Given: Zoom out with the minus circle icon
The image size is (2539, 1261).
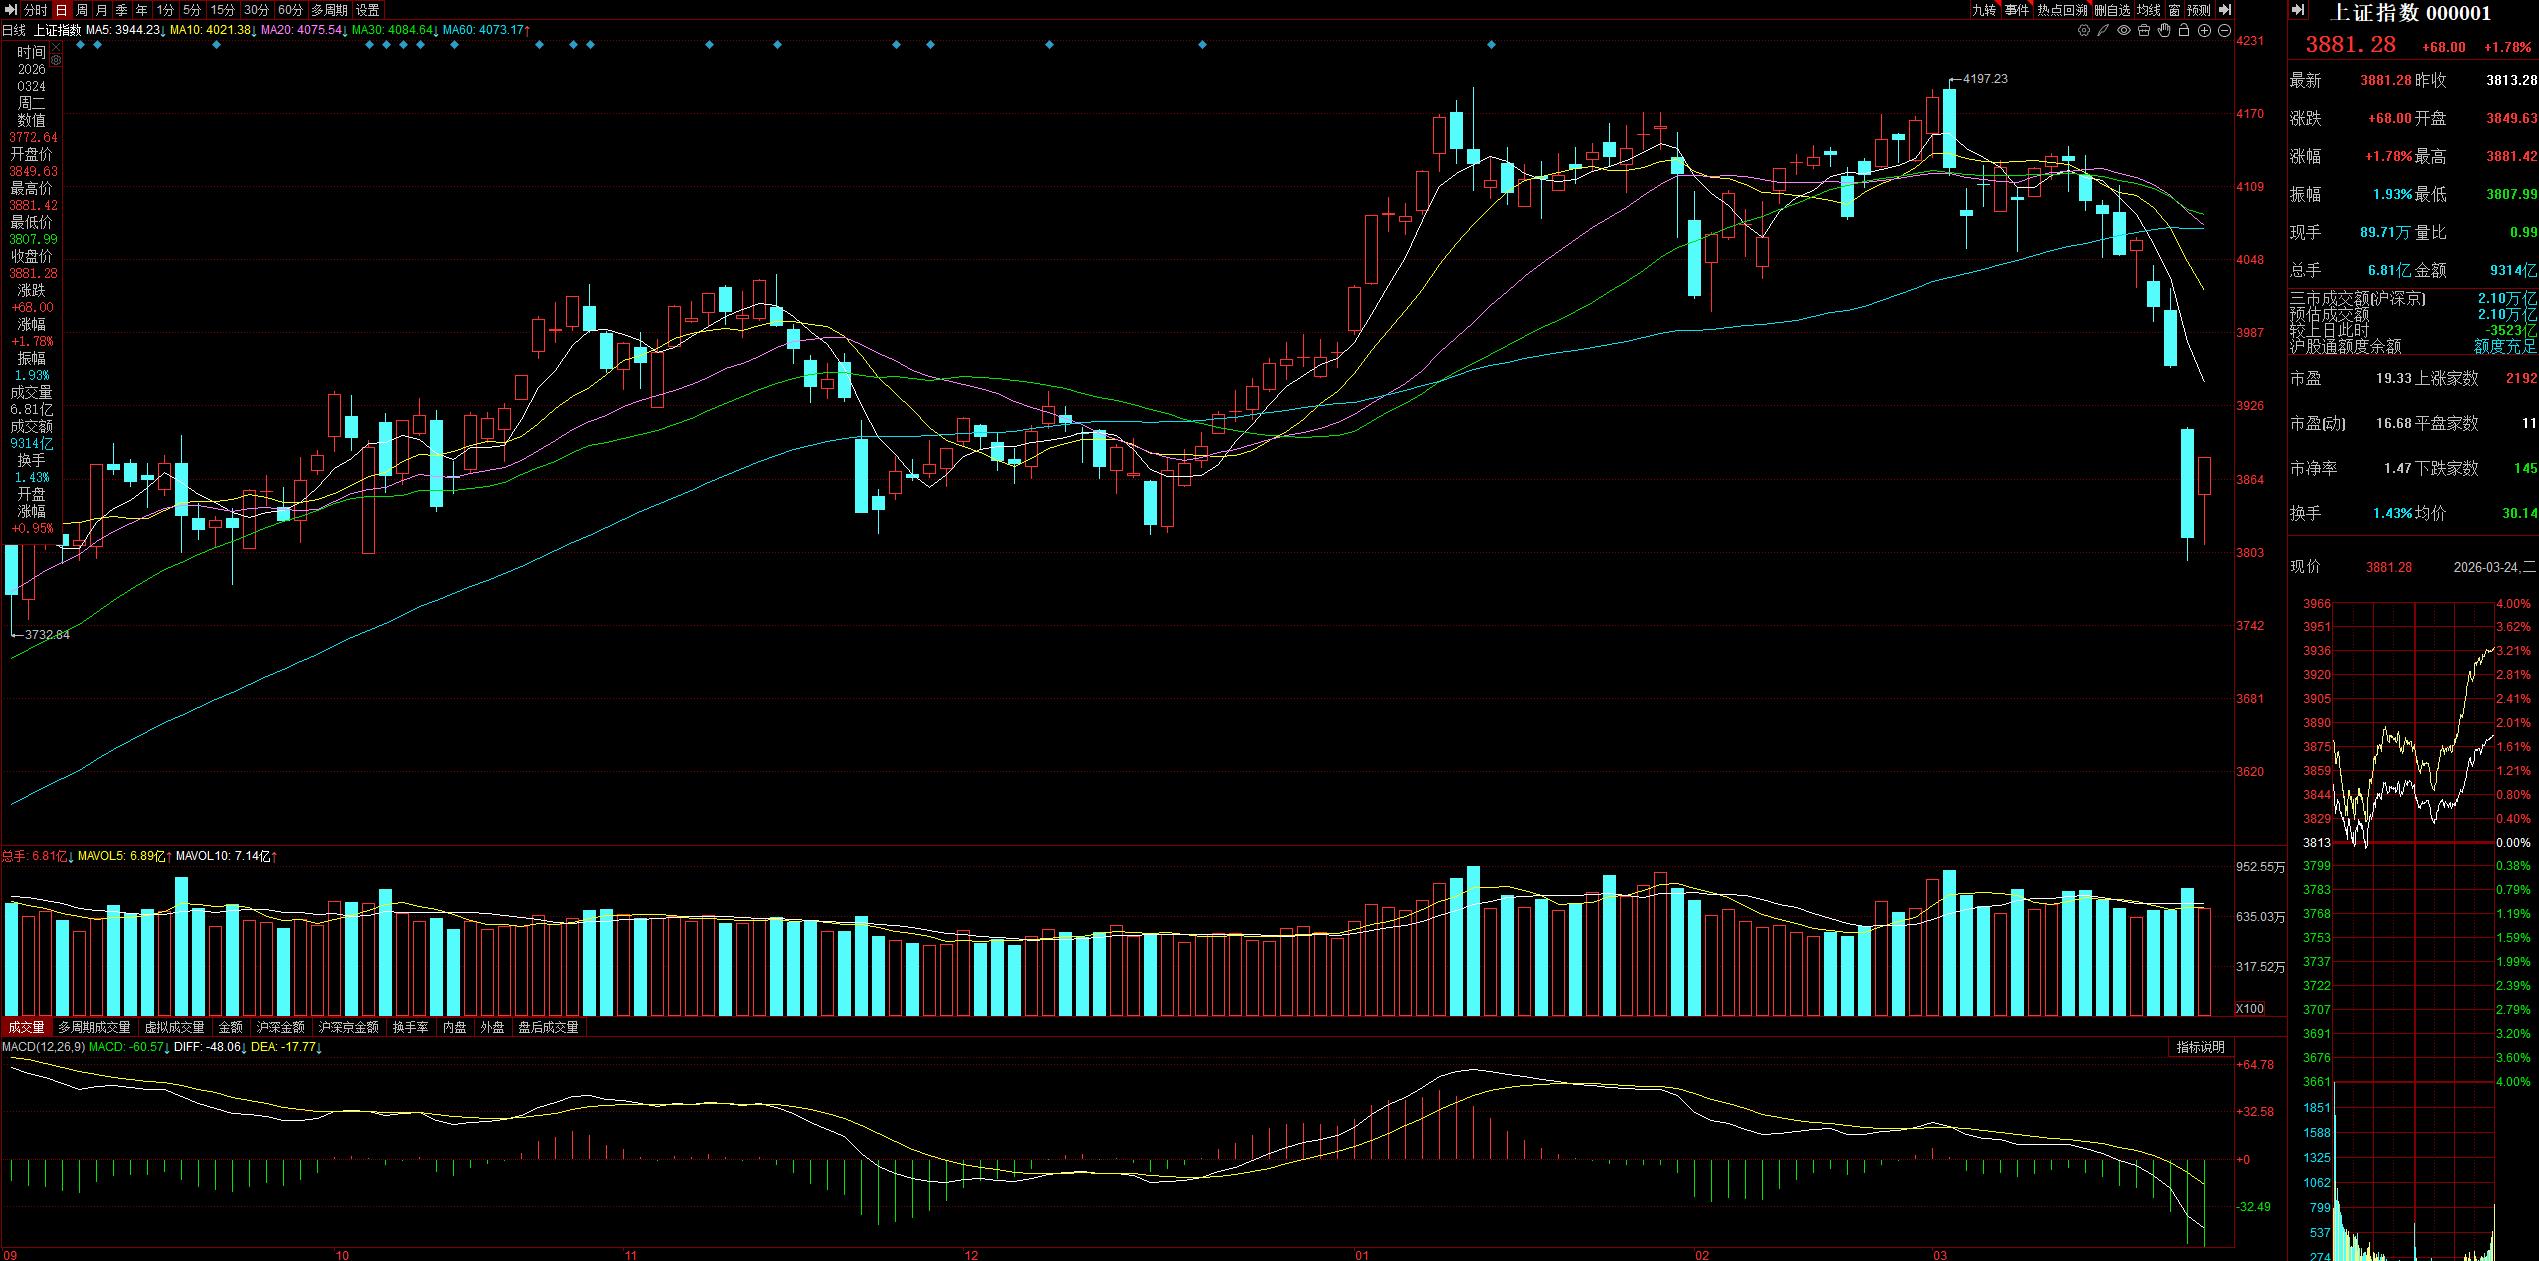Looking at the screenshot, I should coord(2224,31).
